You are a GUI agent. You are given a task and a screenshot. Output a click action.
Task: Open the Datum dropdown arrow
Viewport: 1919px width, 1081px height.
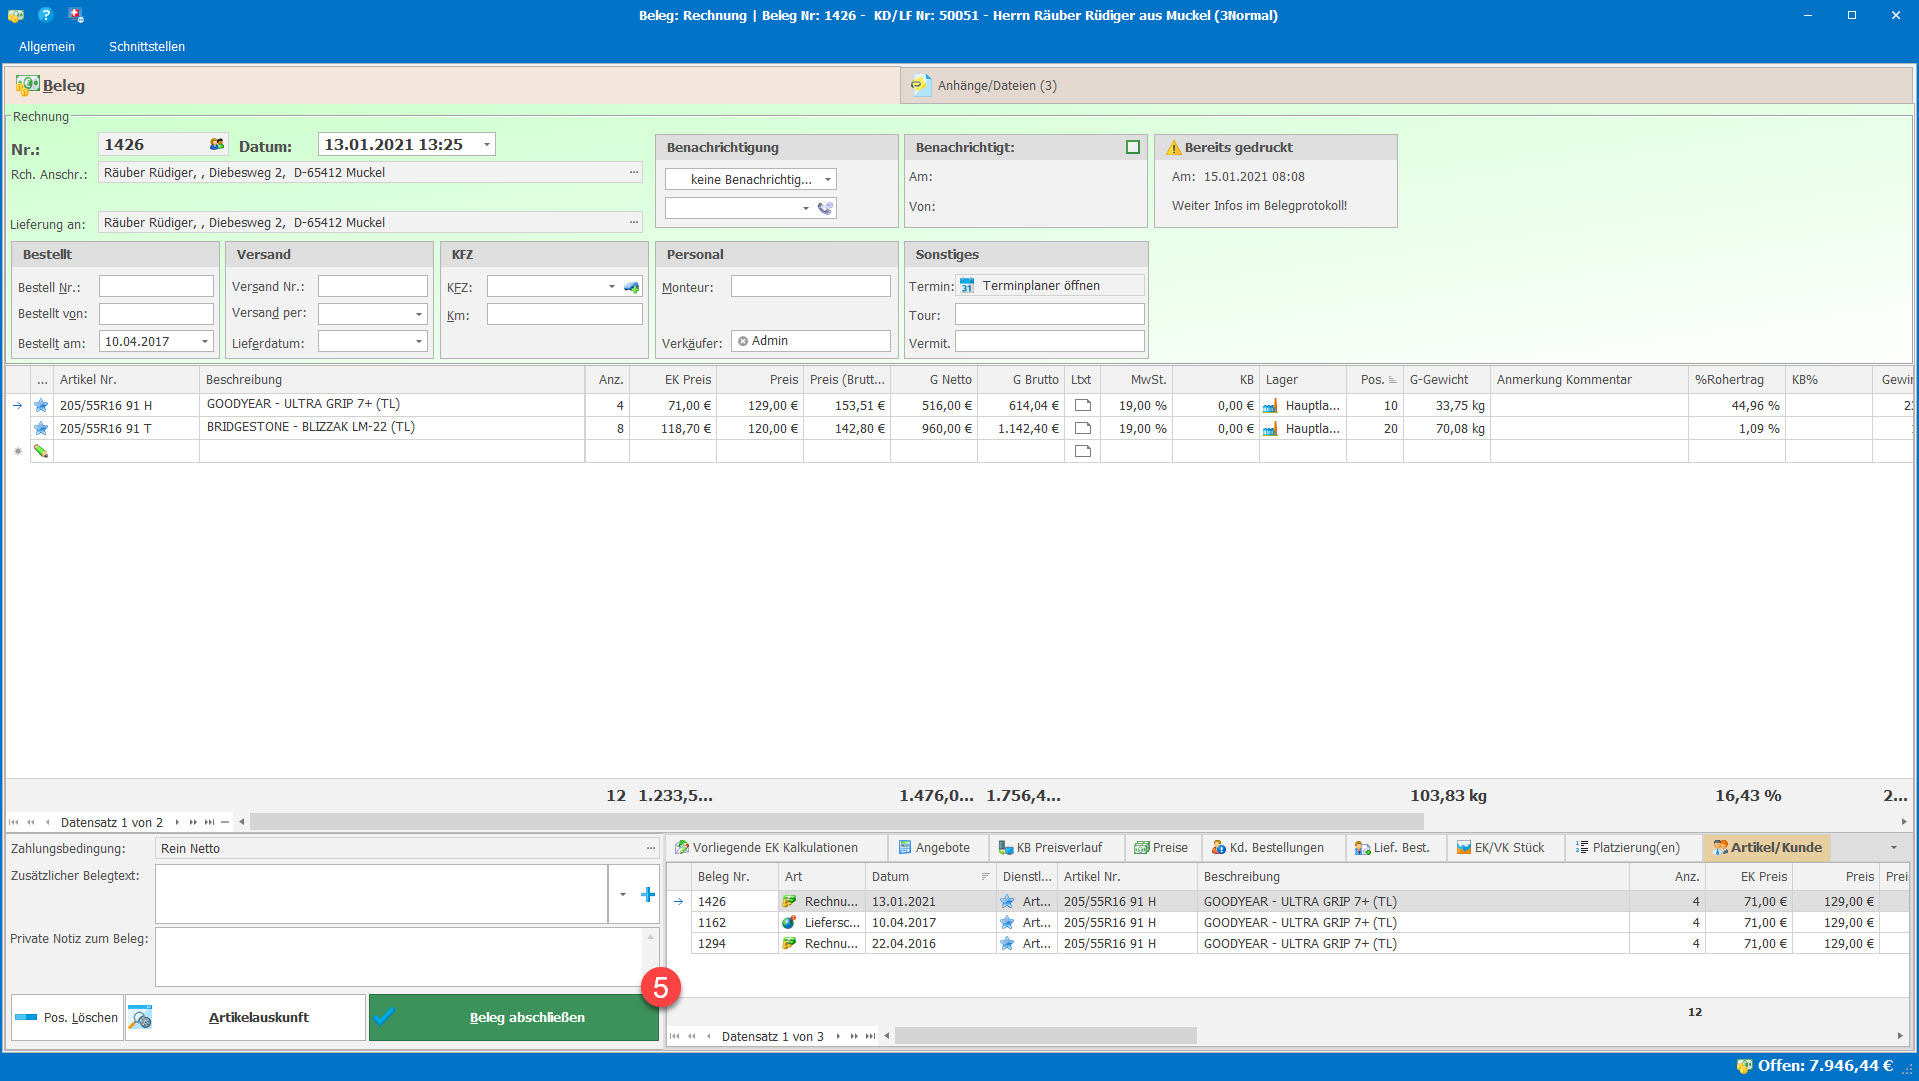(x=487, y=144)
